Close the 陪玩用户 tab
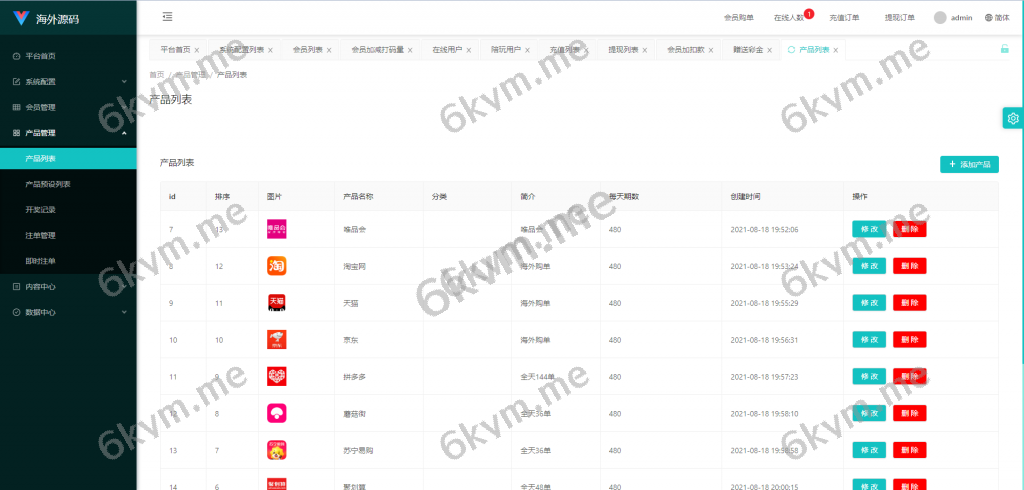The height and width of the screenshot is (490, 1024). [528, 50]
